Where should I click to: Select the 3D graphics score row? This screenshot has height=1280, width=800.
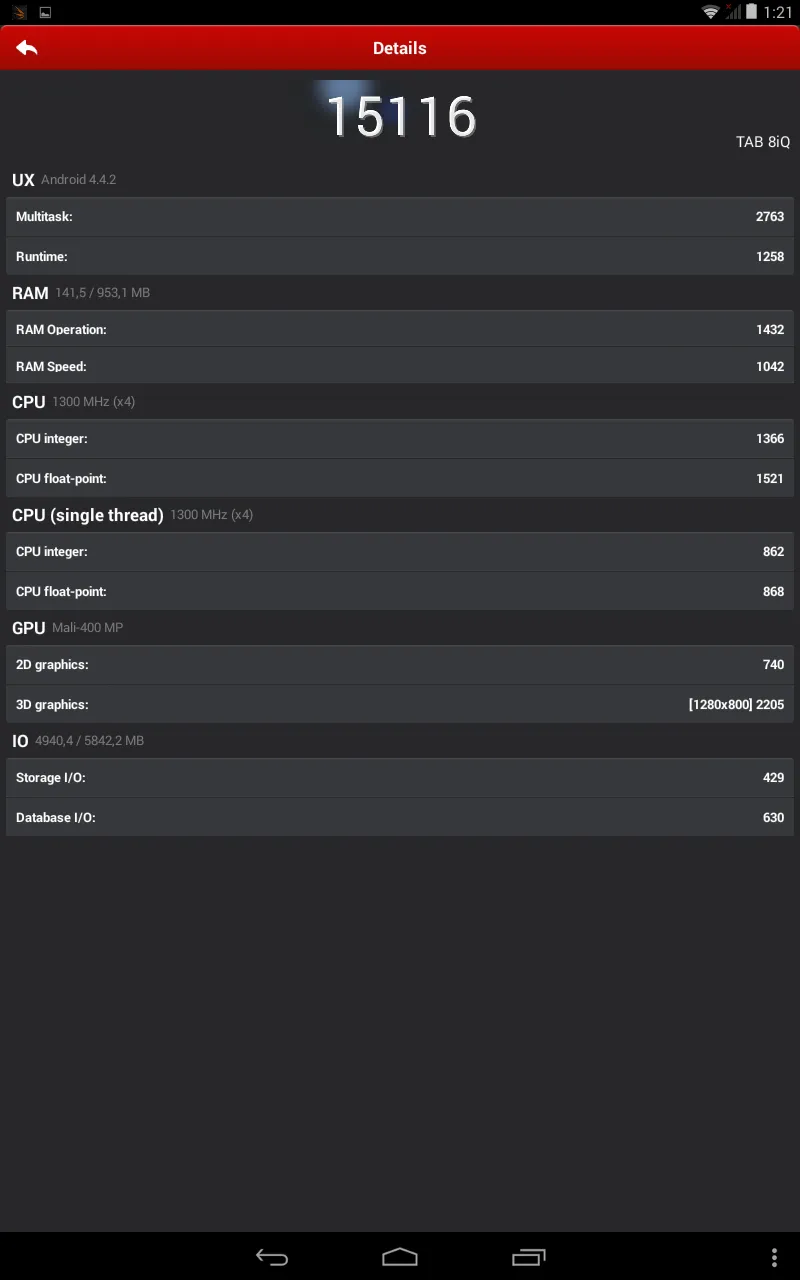tap(400, 705)
